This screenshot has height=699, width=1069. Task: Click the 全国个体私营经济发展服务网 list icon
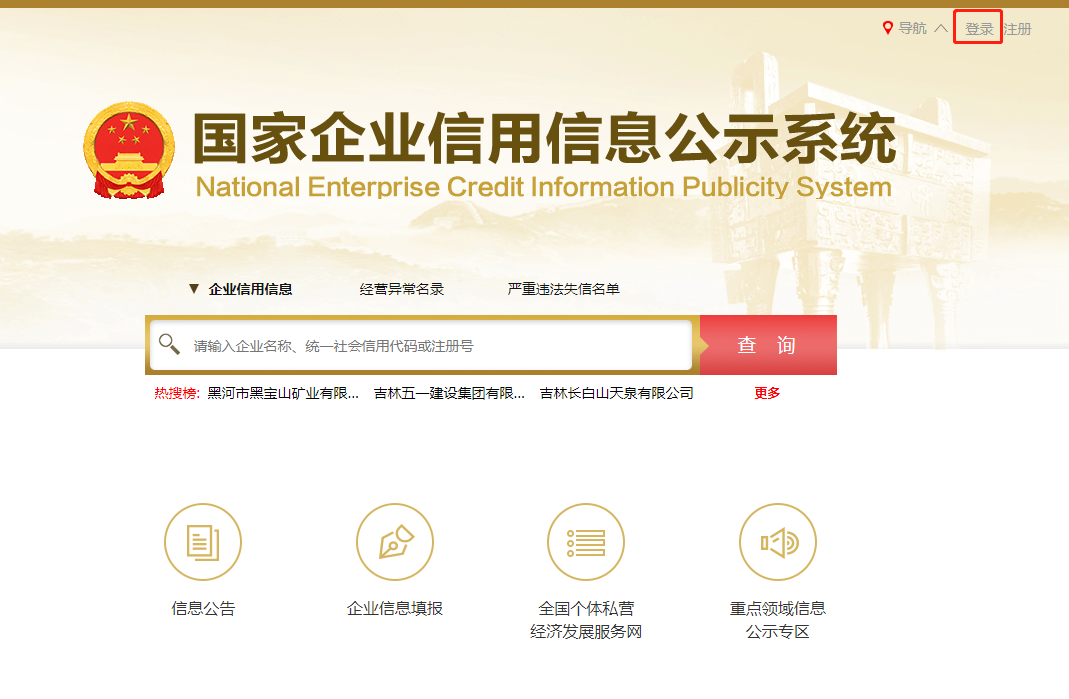coord(586,542)
